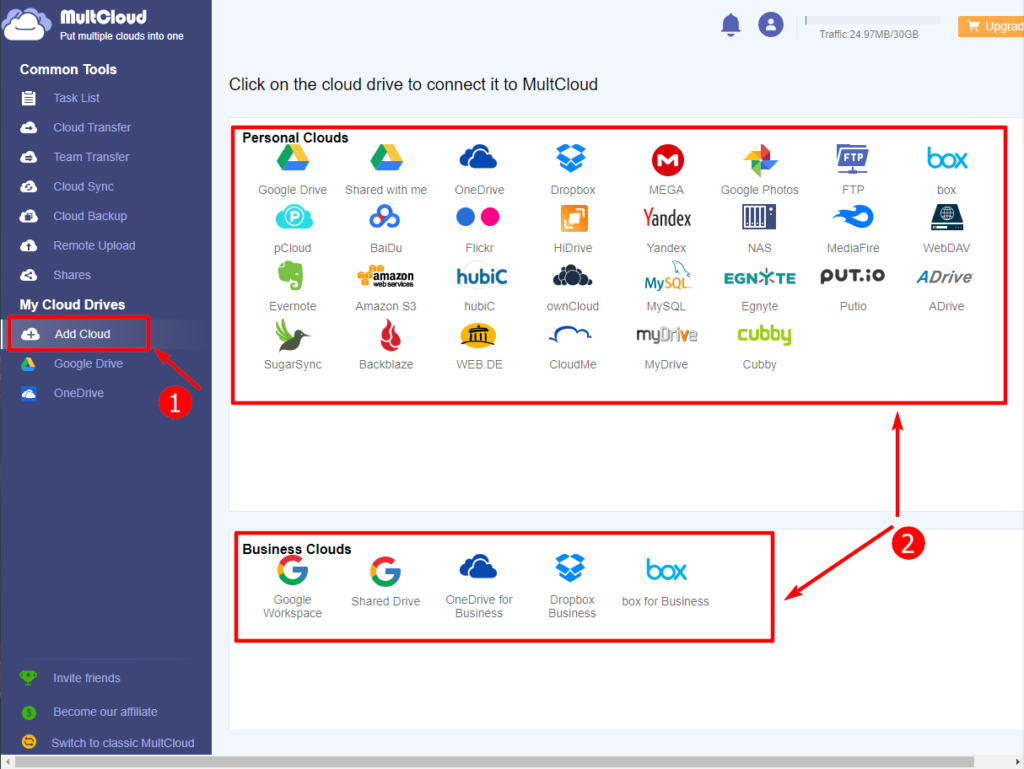The height and width of the screenshot is (769, 1024).
Task: Click the SugarSync hummingbird icon
Action: coord(293,334)
